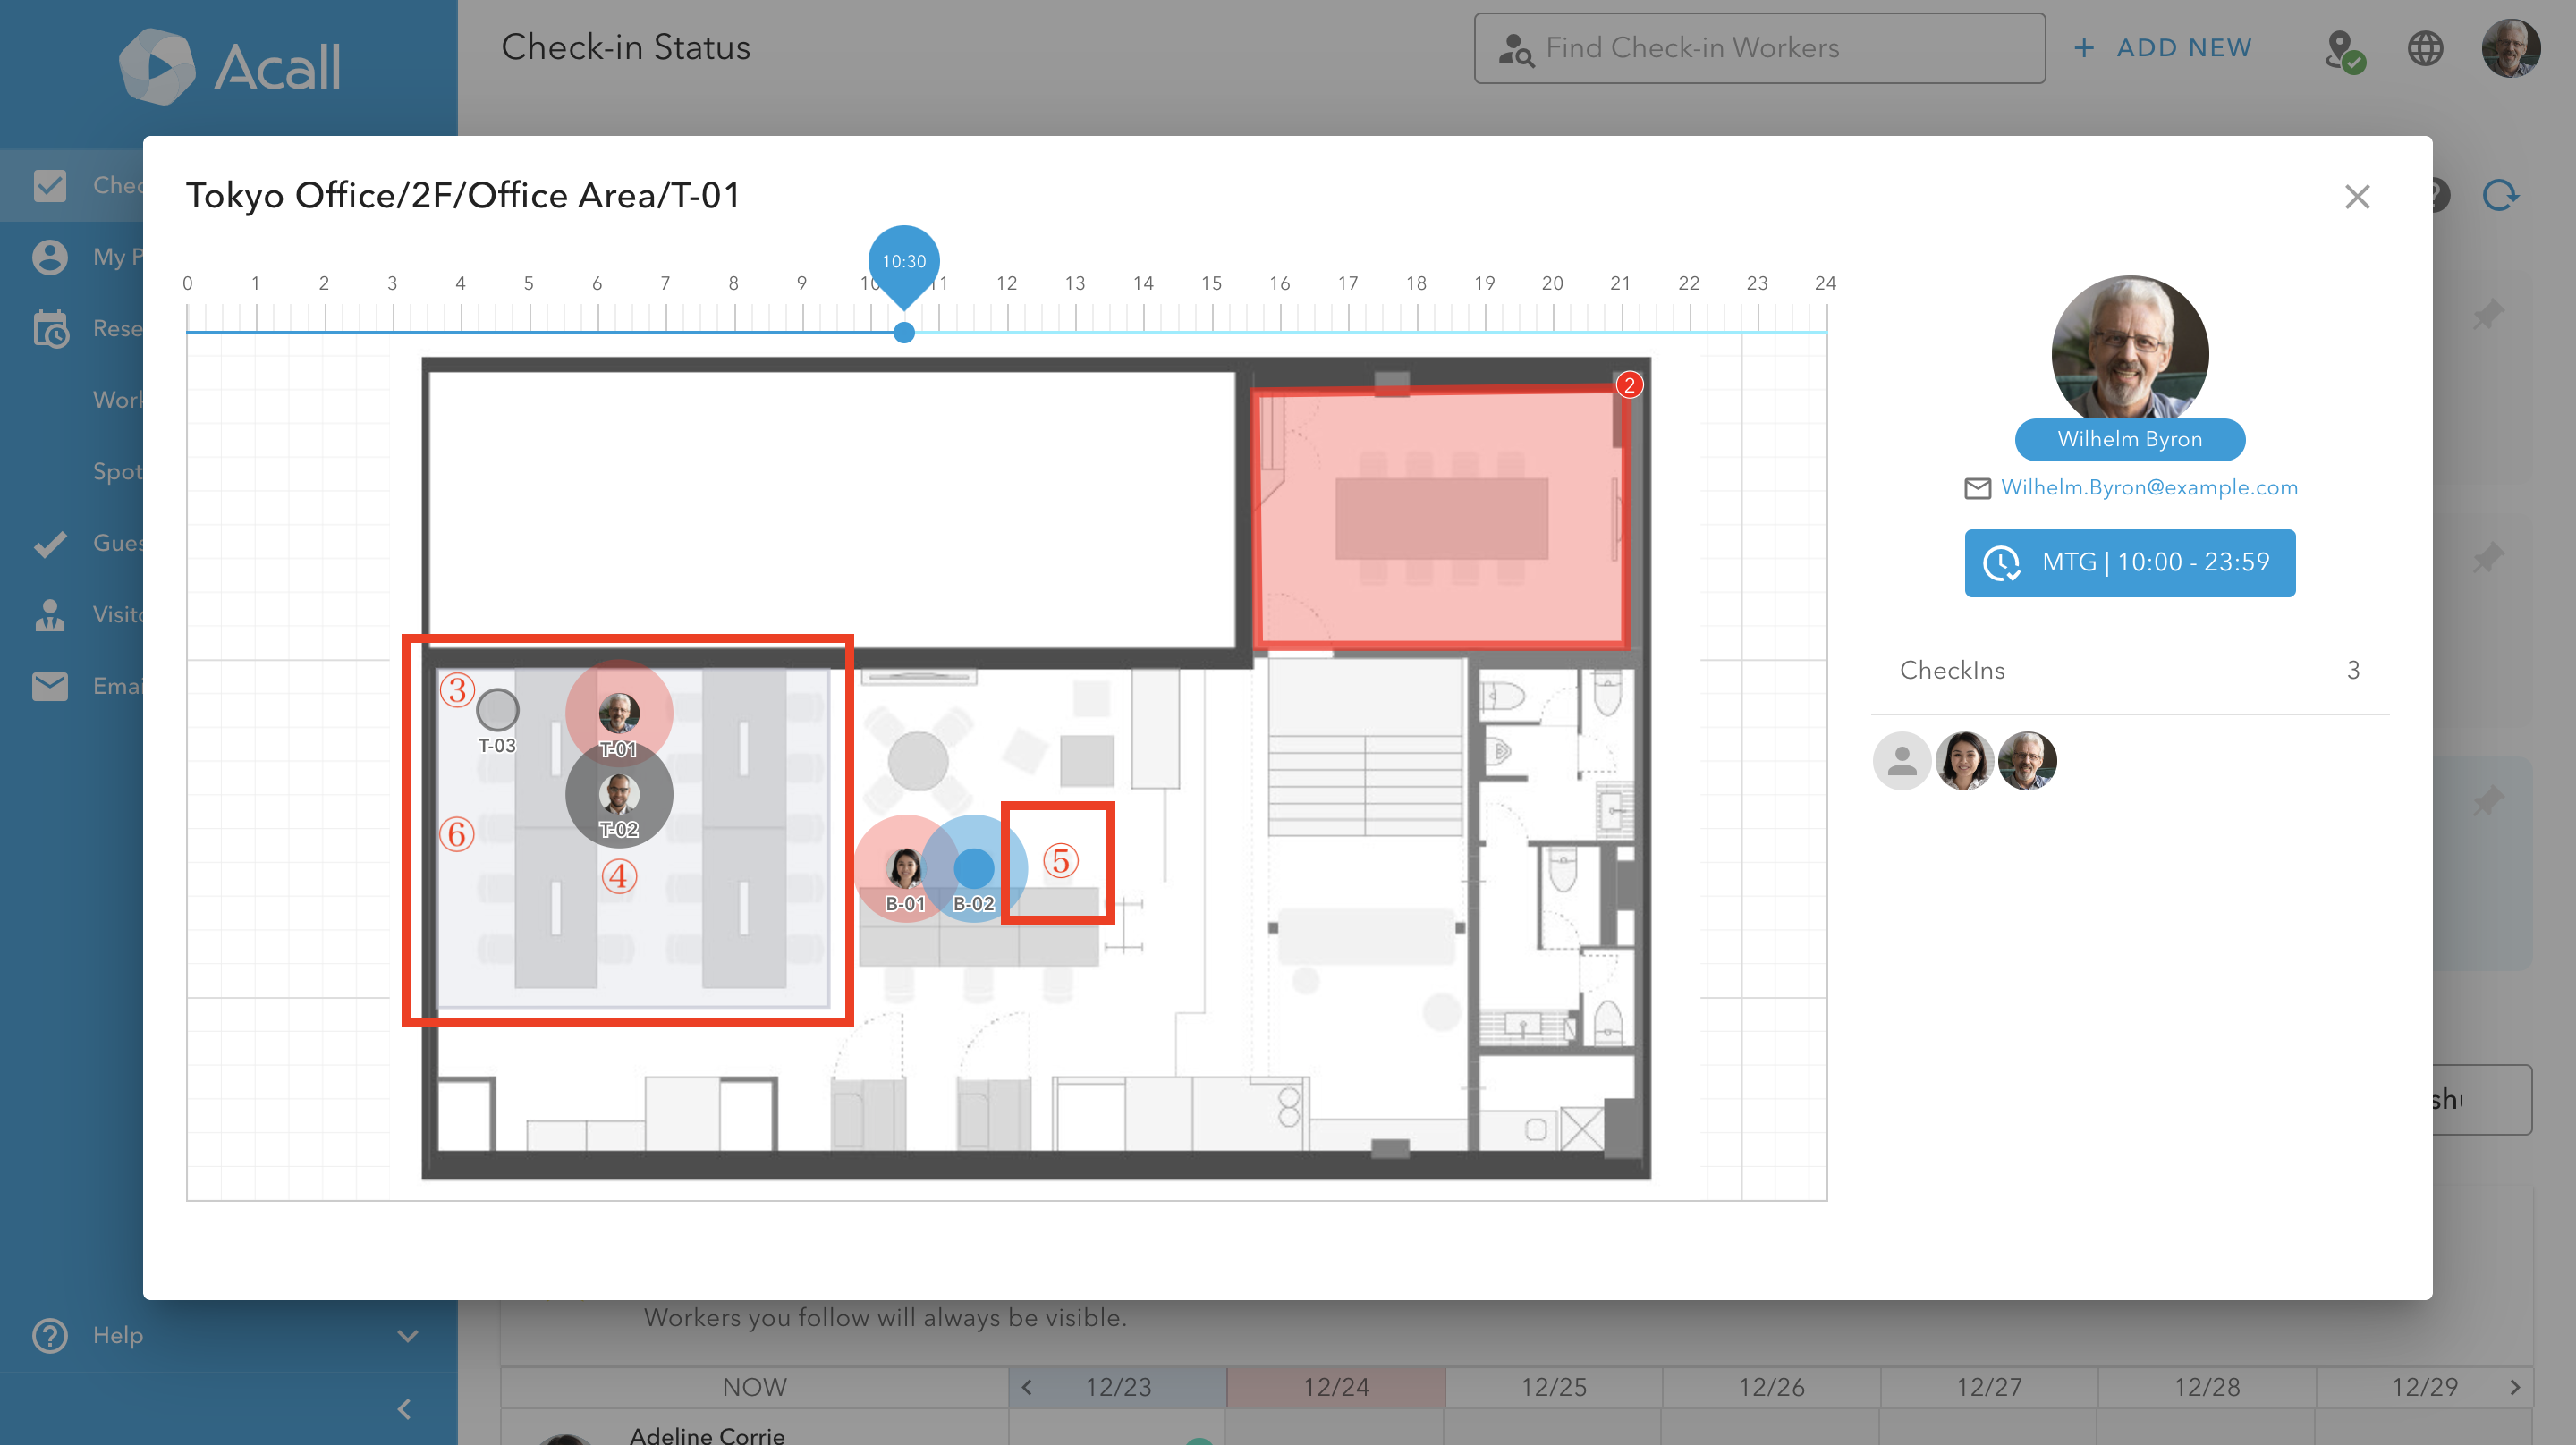Click the CheckIns count 3

pos(2353,670)
